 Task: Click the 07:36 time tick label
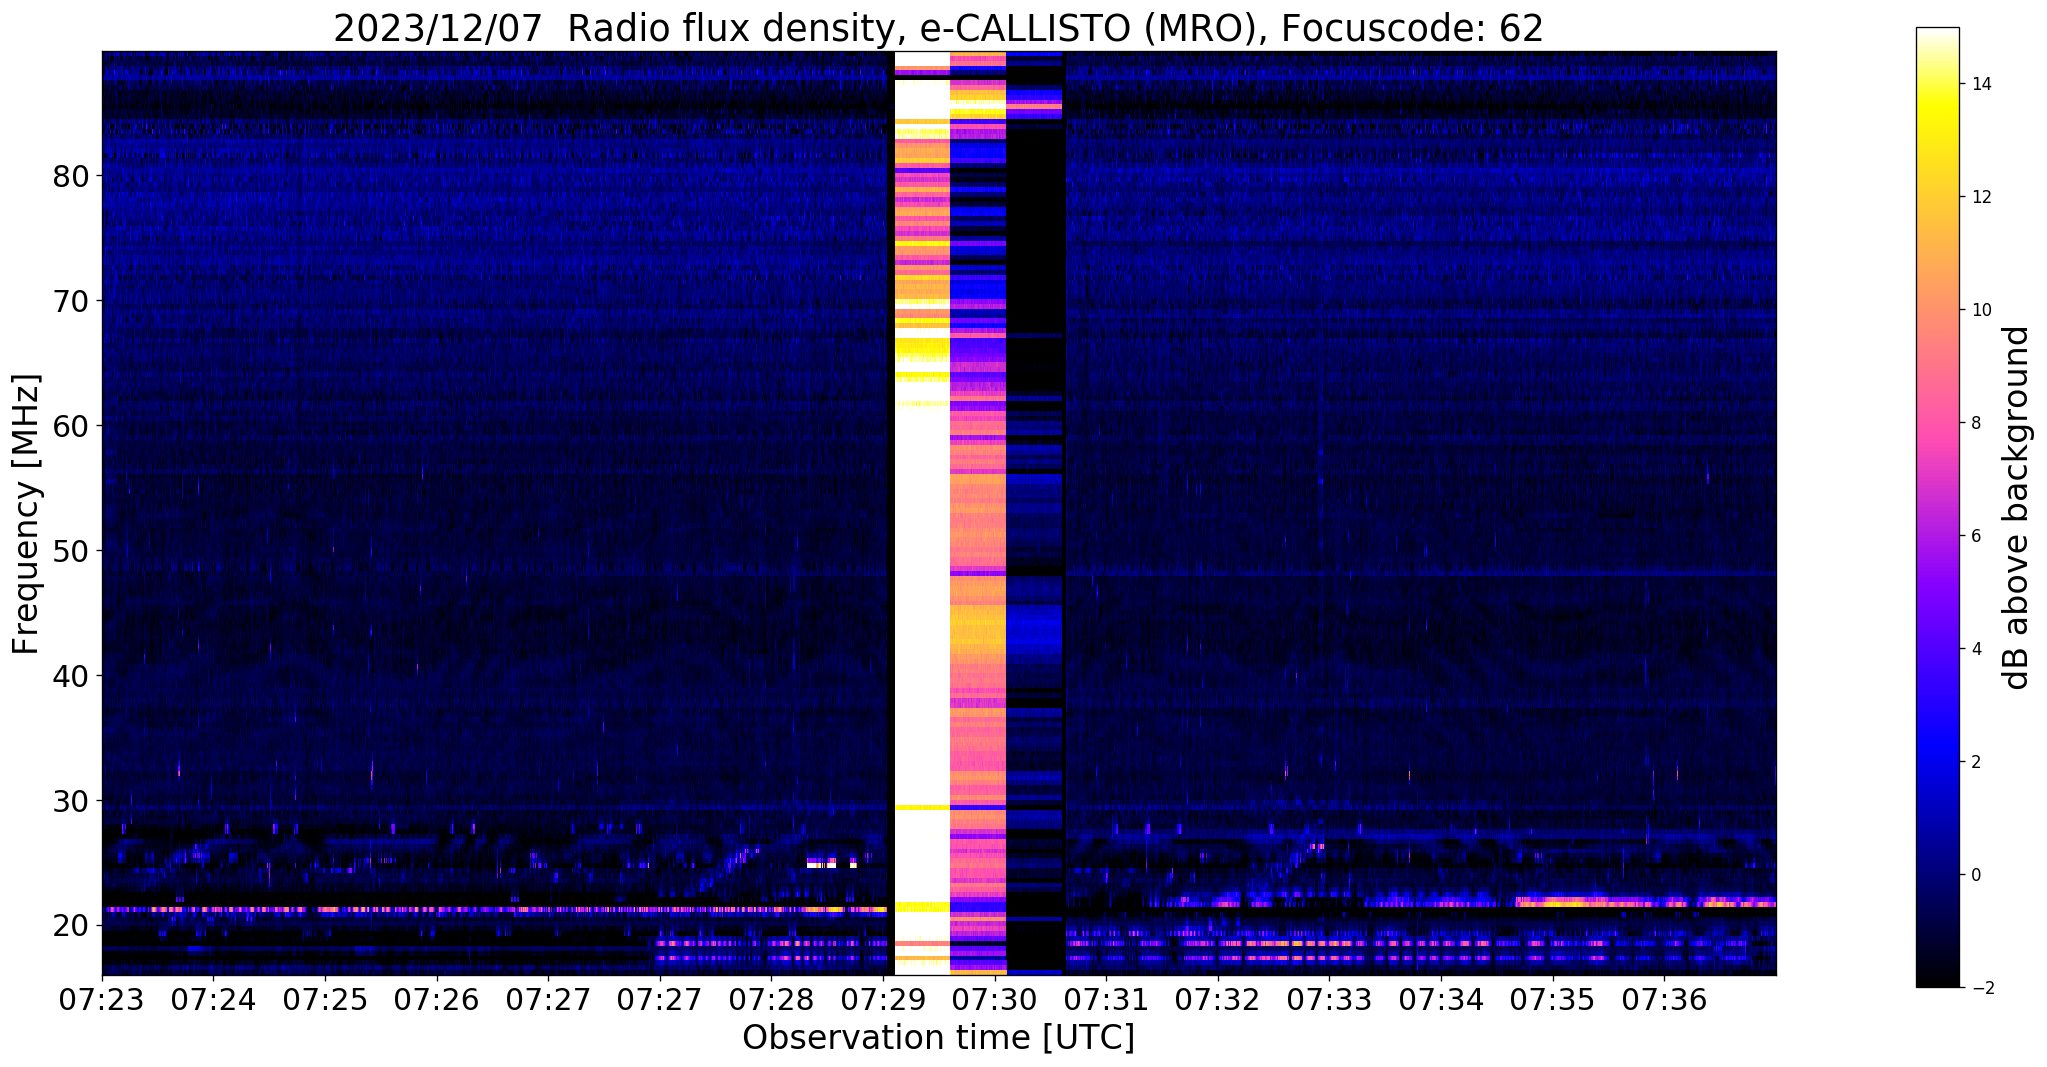[x=1665, y=999]
